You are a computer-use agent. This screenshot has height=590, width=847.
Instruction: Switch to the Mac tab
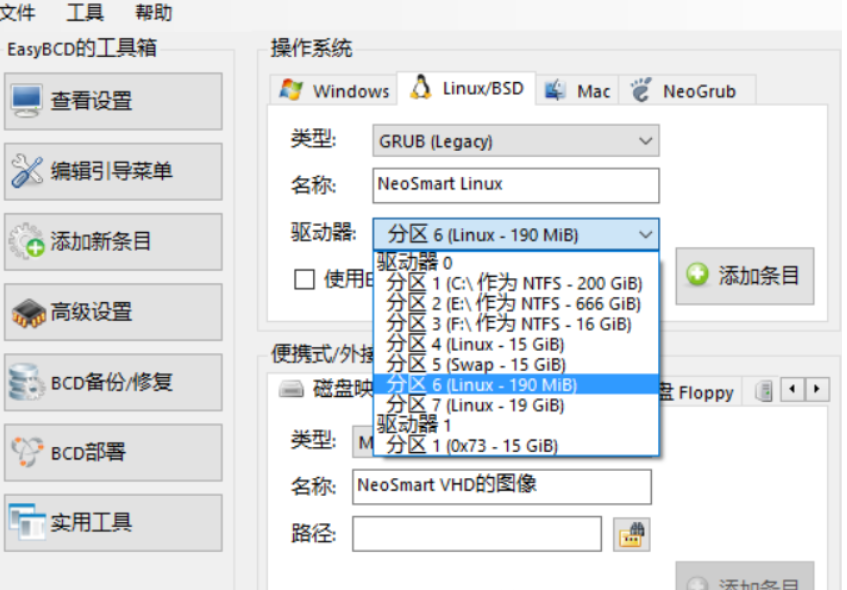coord(577,90)
